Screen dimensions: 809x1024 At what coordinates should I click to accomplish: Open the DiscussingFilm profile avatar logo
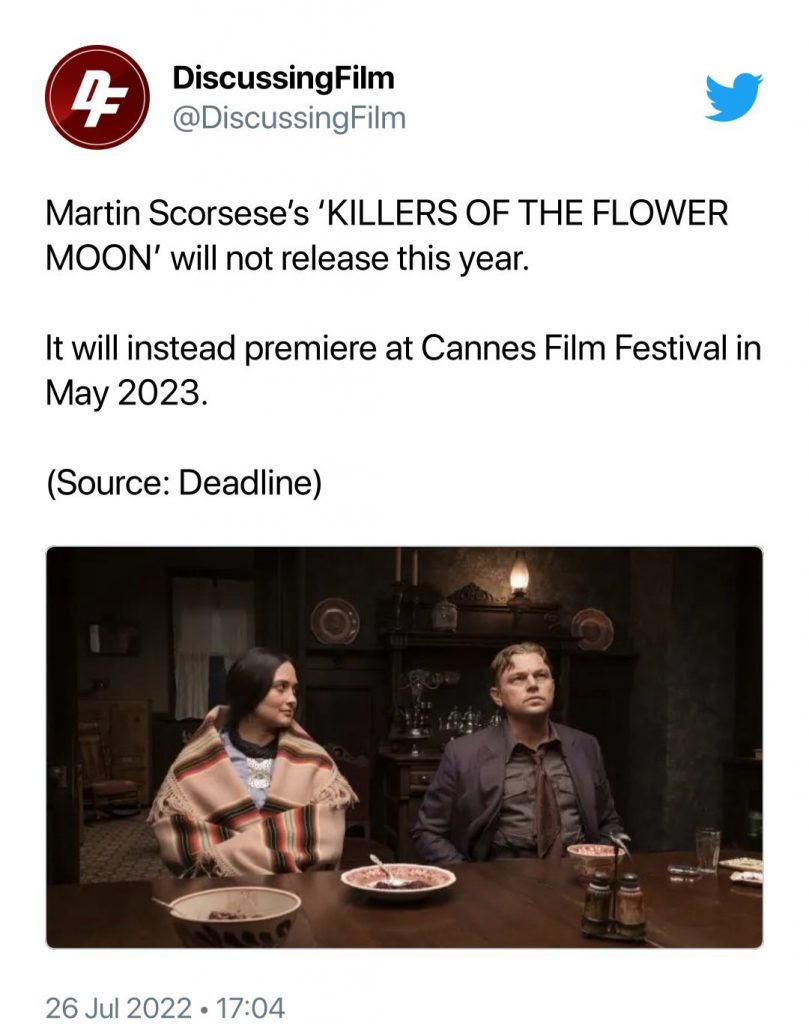click(97, 97)
